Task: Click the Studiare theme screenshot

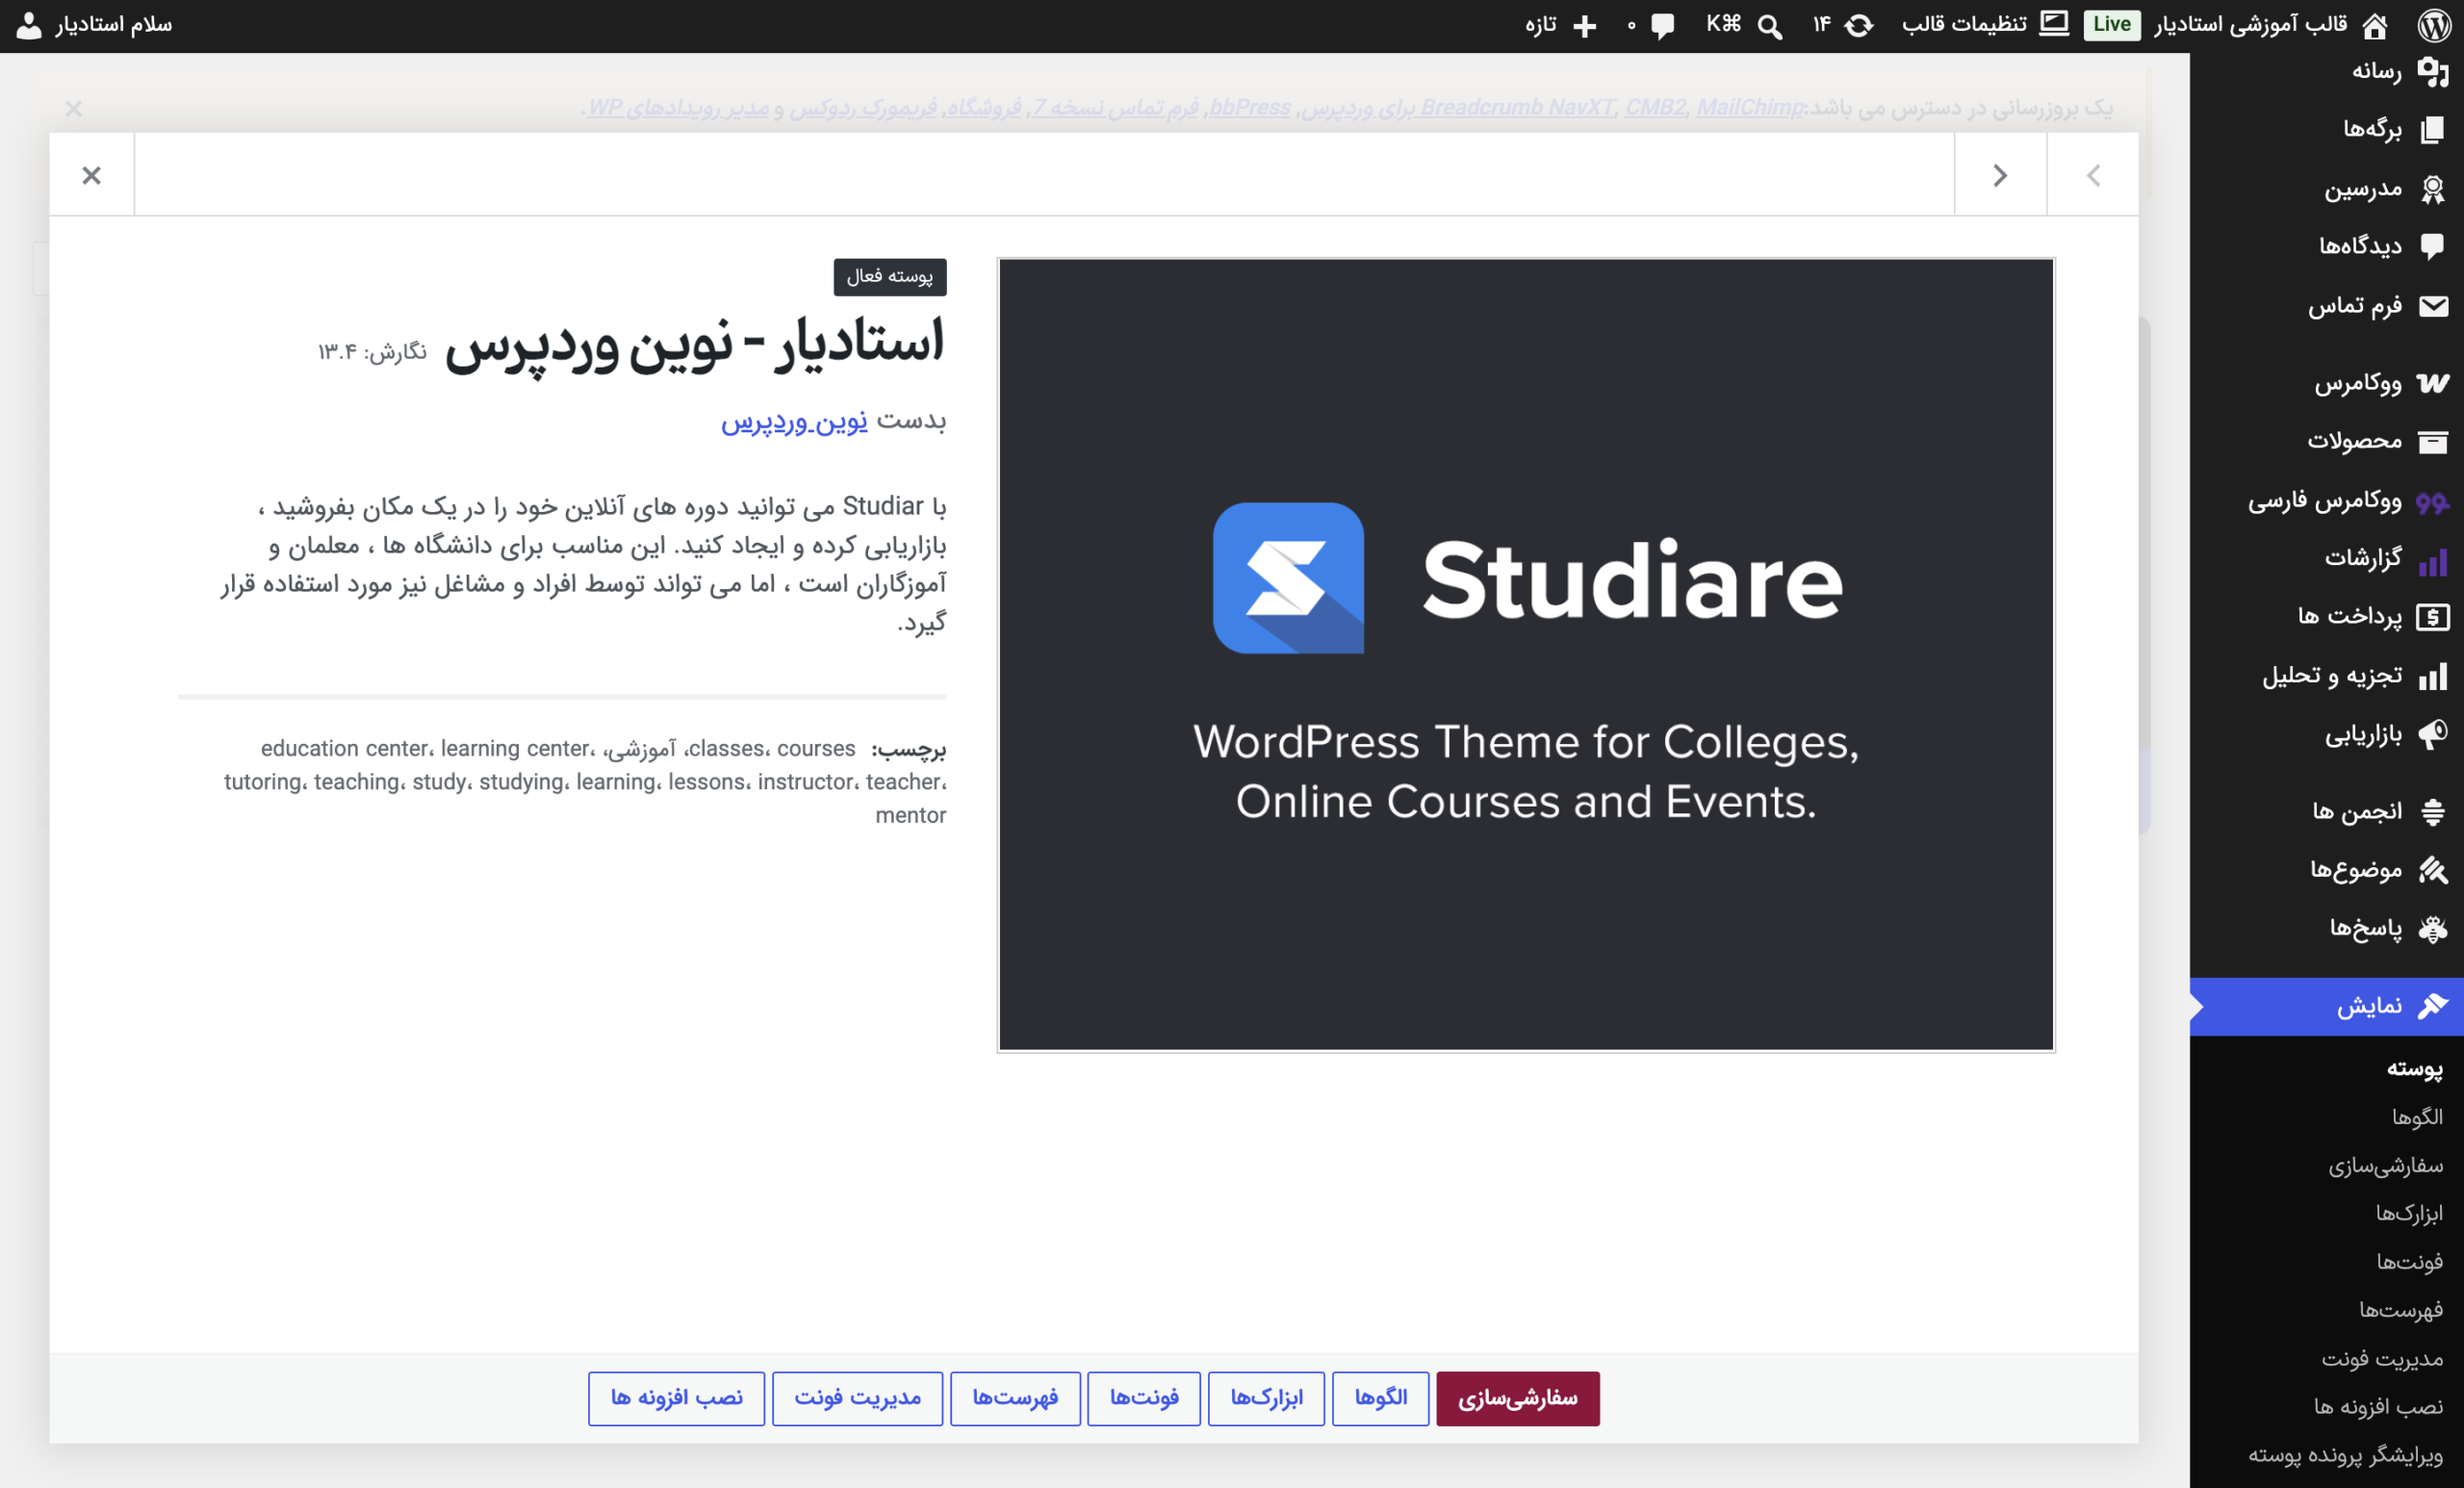Action: pos(1526,654)
